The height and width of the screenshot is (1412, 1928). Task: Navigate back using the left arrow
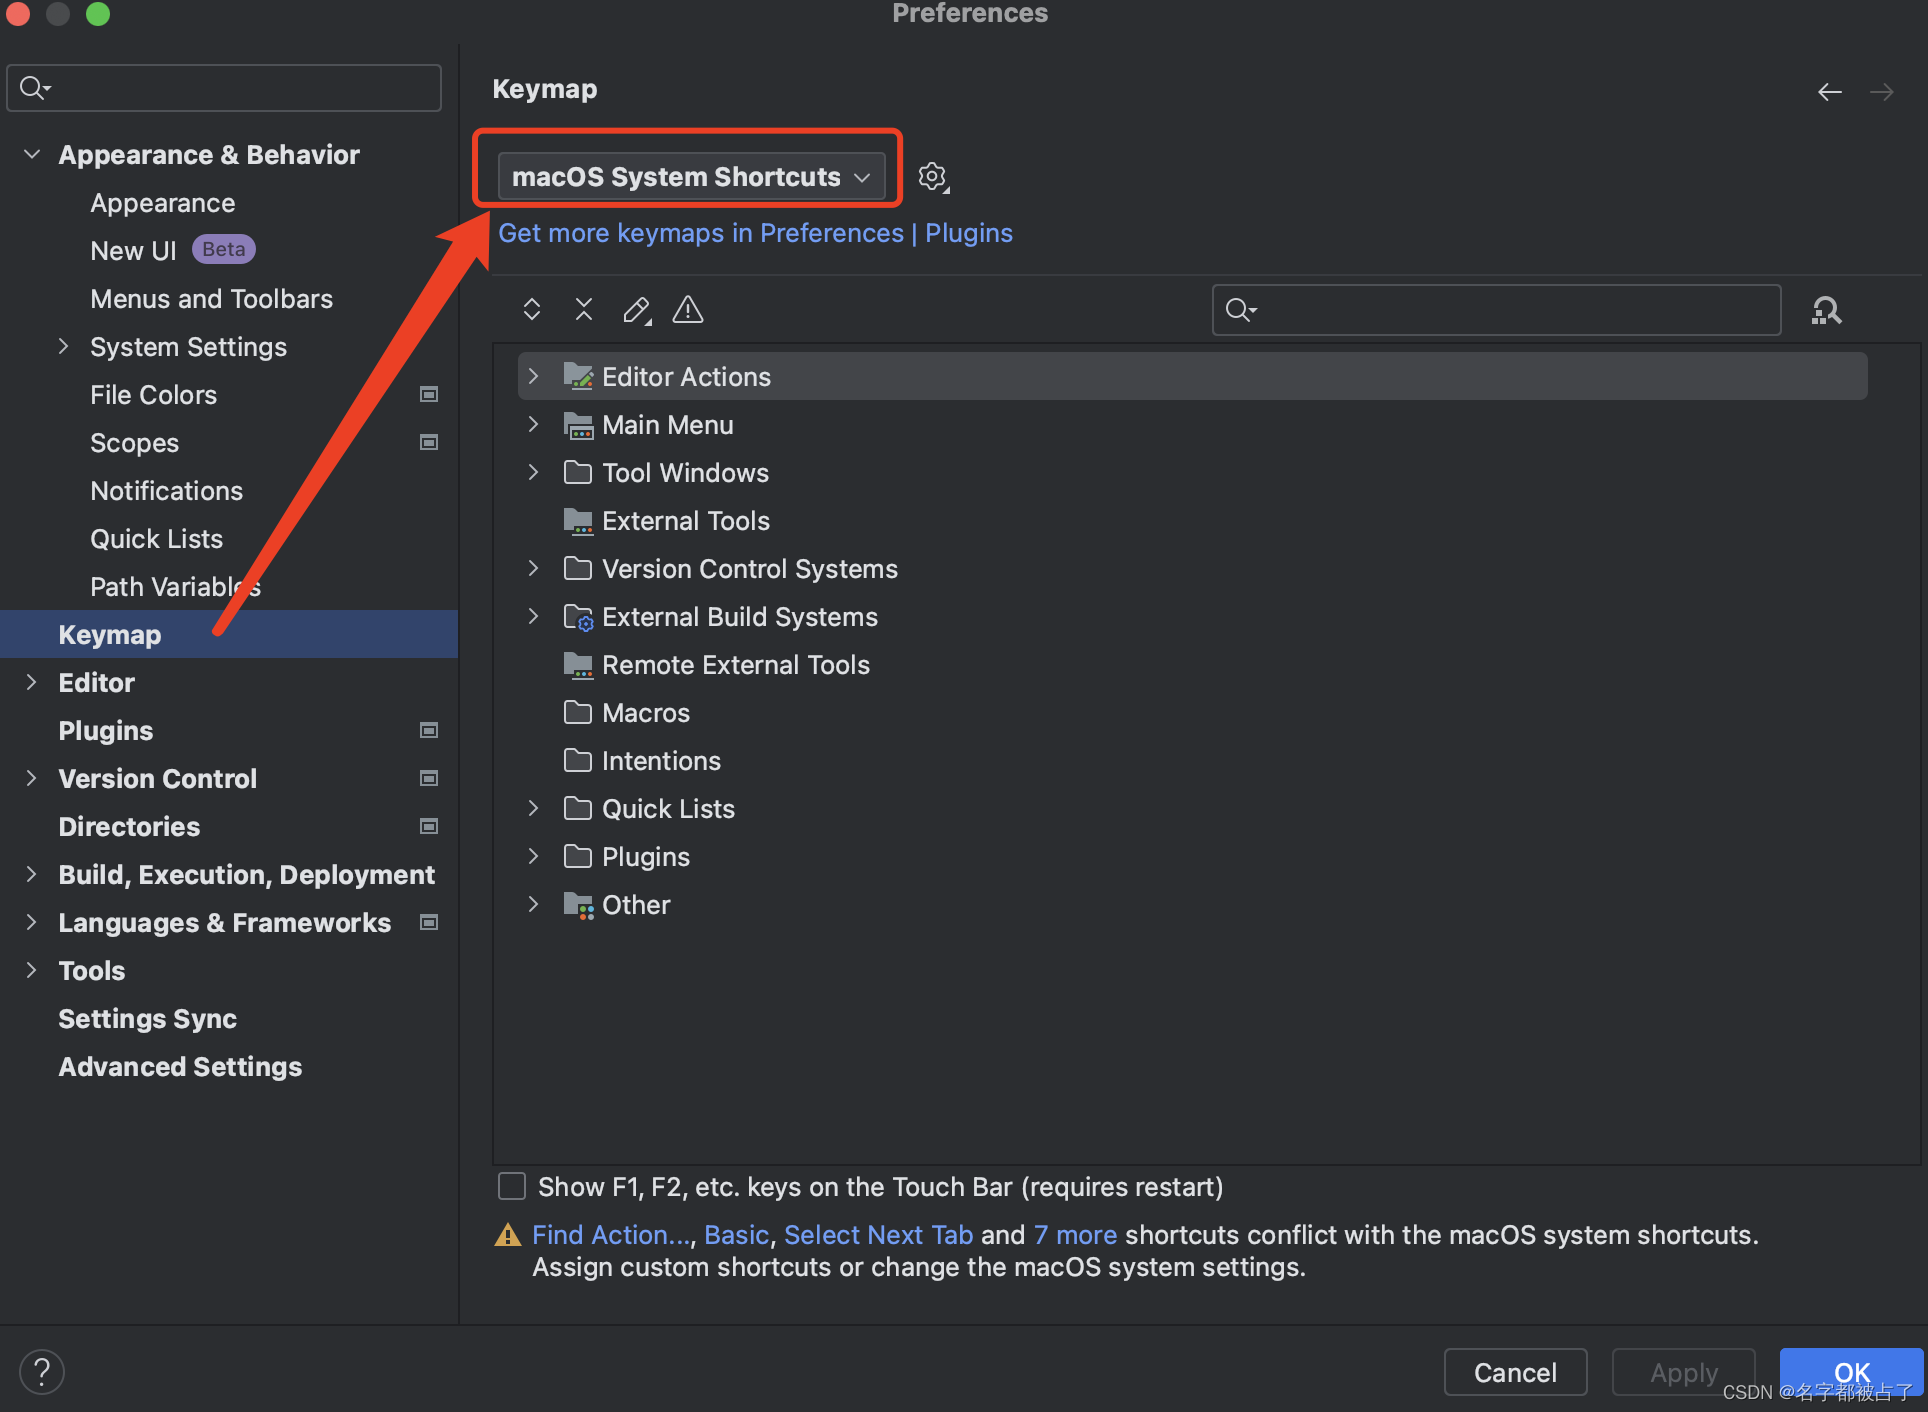coord(1830,91)
